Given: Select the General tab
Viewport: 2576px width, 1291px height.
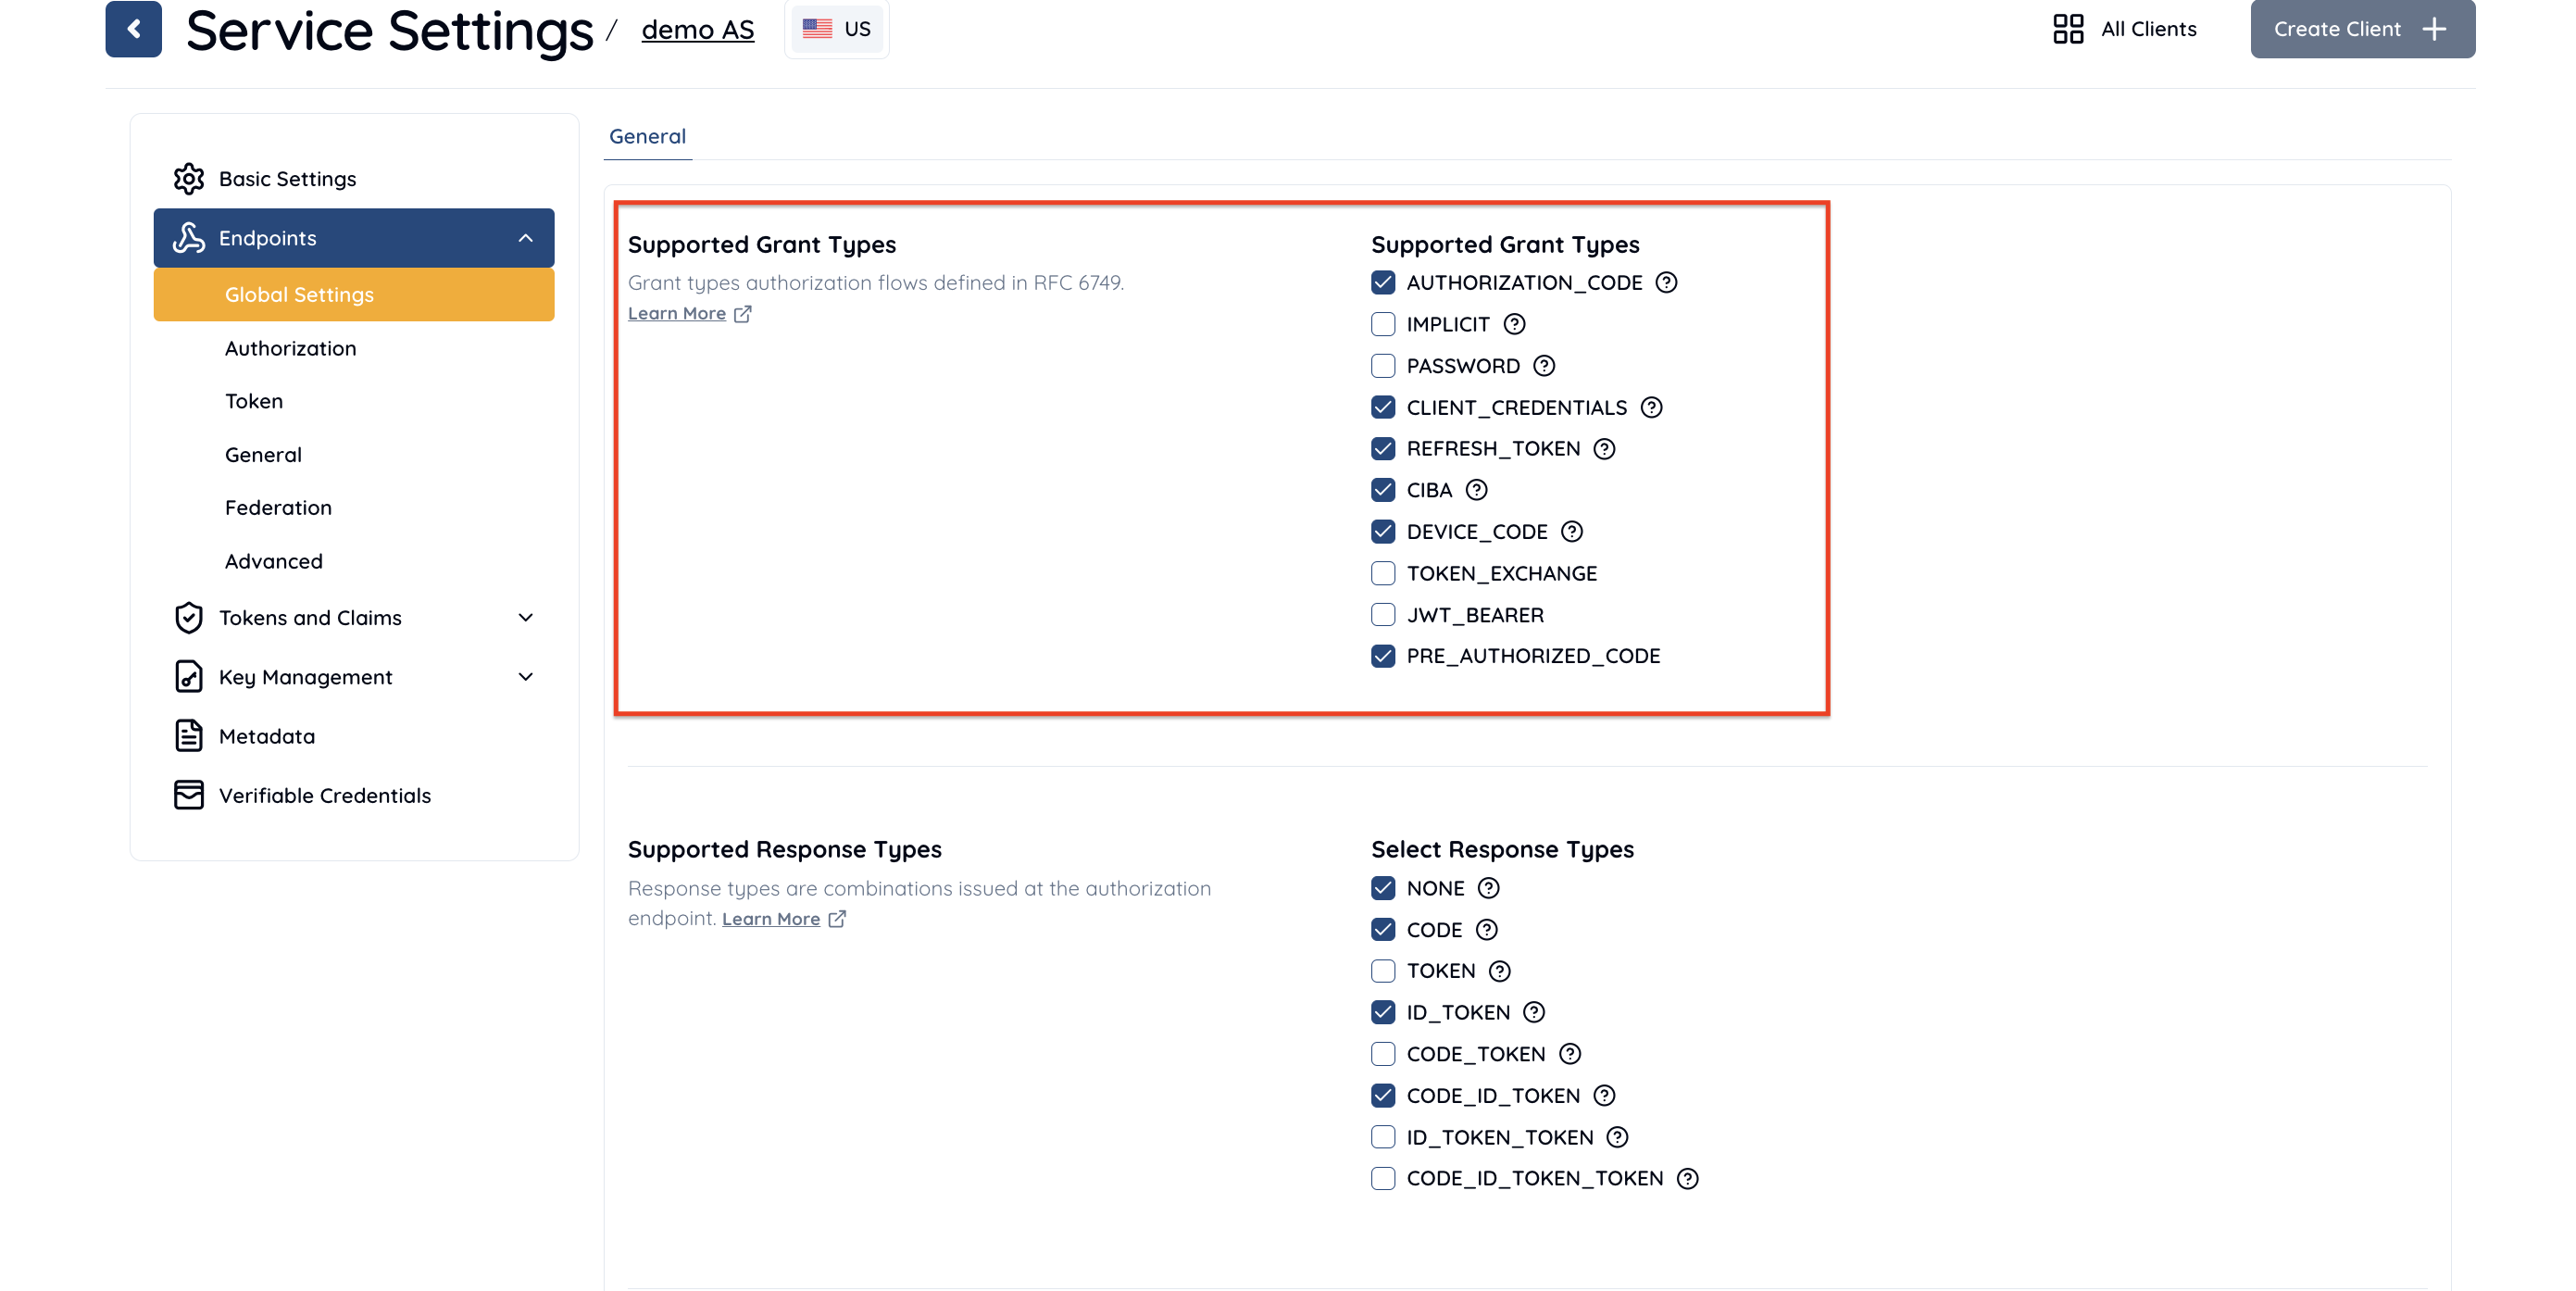Looking at the screenshot, I should [647, 136].
